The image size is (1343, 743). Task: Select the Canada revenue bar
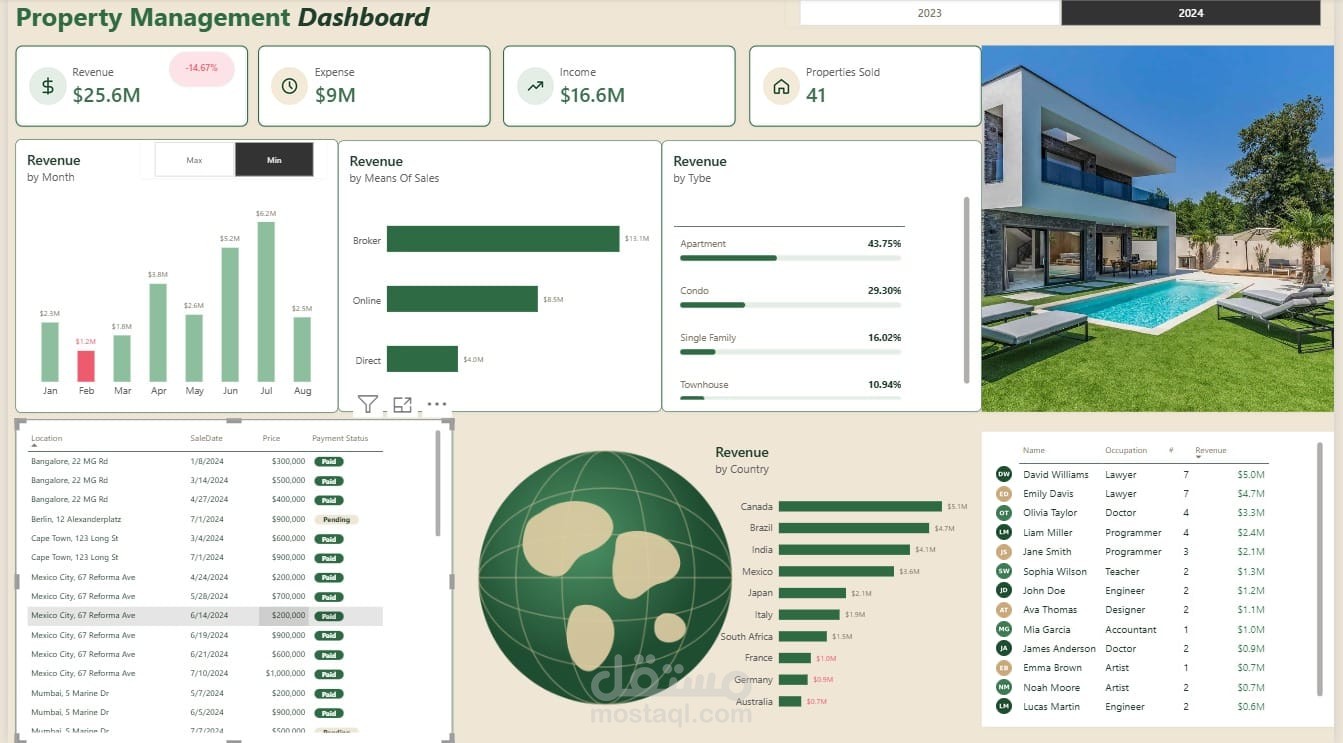pyautogui.click(x=860, y=506)
